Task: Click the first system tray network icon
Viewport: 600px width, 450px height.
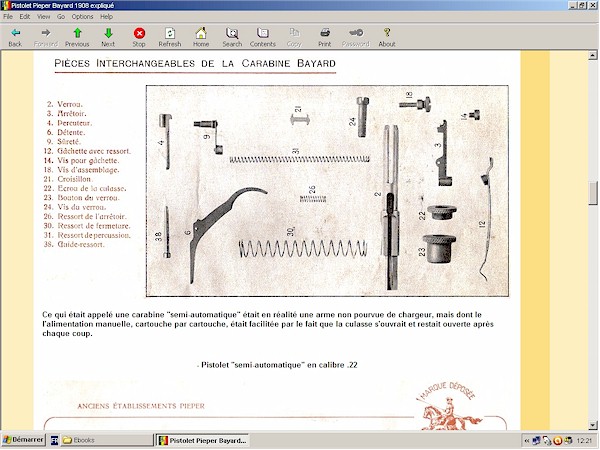Action: click(x=536, y=440)
